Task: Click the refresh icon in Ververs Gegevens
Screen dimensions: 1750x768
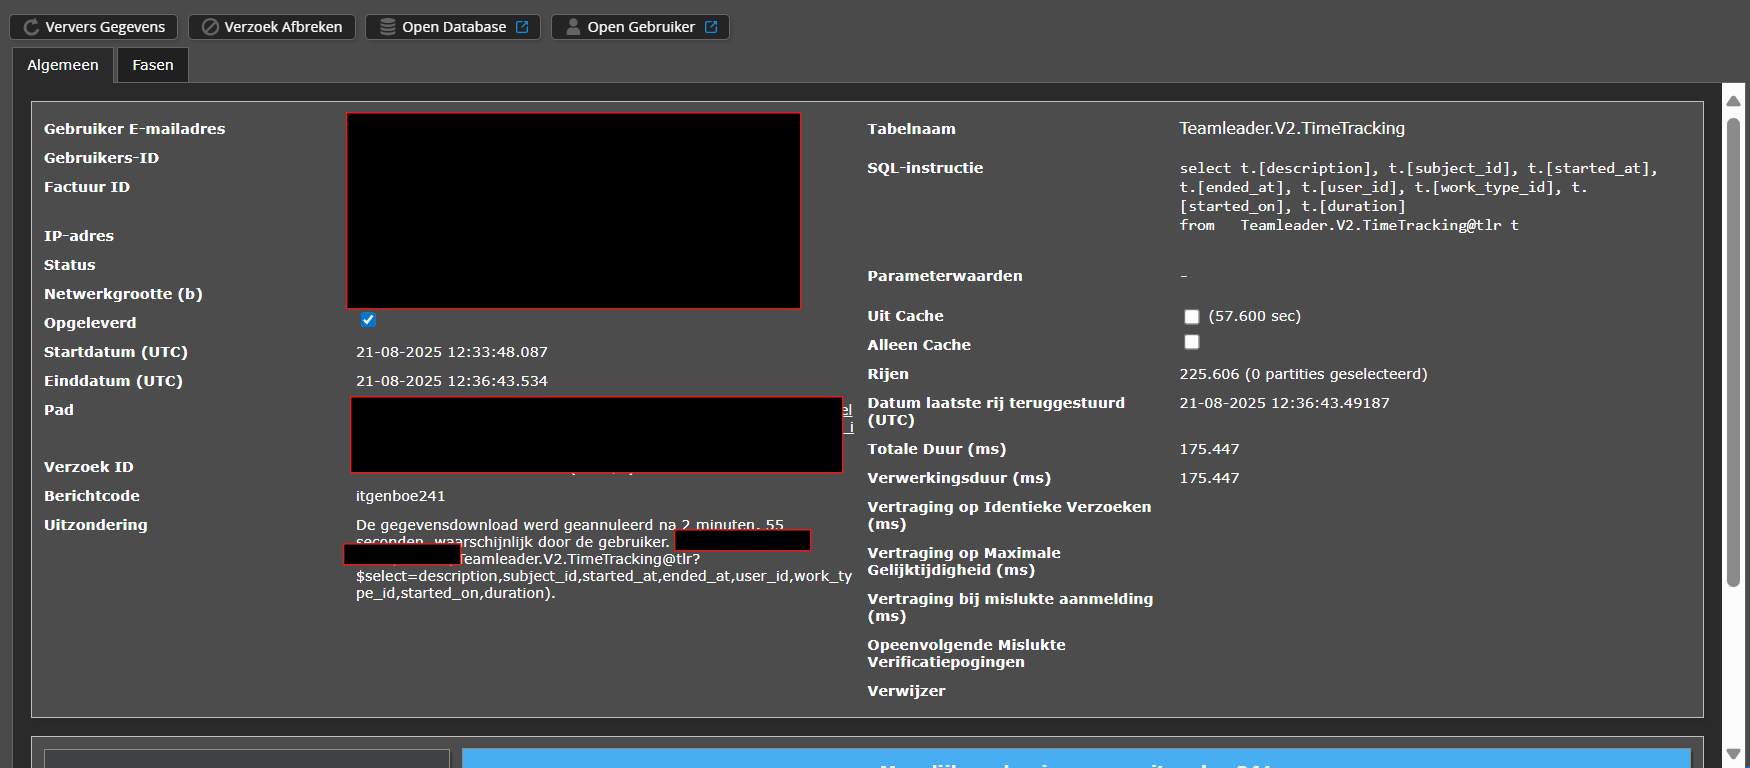Action: (31, 27)
